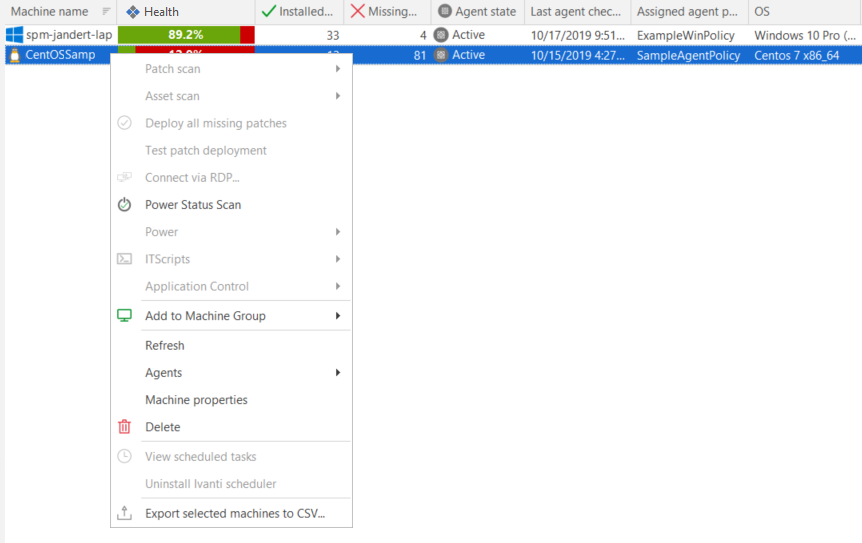The height and width of the screenshot is (543, 862).
Task: Select the CentOSSamp machine name
Action: pyautogui.click(x=60, y=55)
